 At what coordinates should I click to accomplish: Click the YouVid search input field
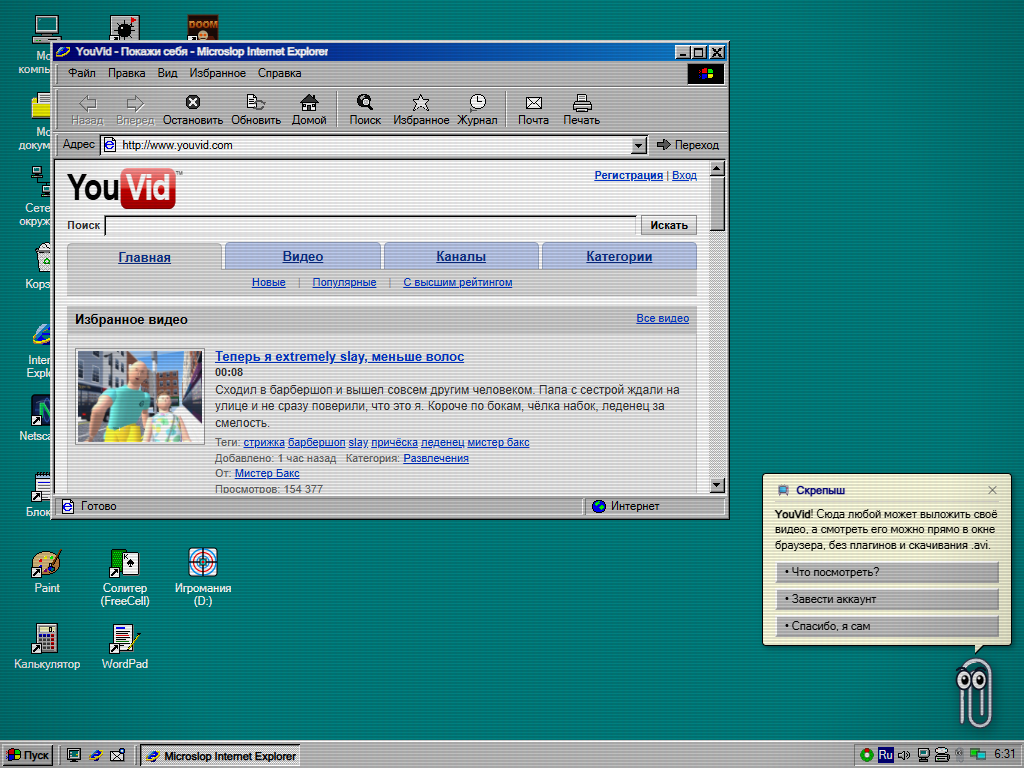tap(370, 225)
